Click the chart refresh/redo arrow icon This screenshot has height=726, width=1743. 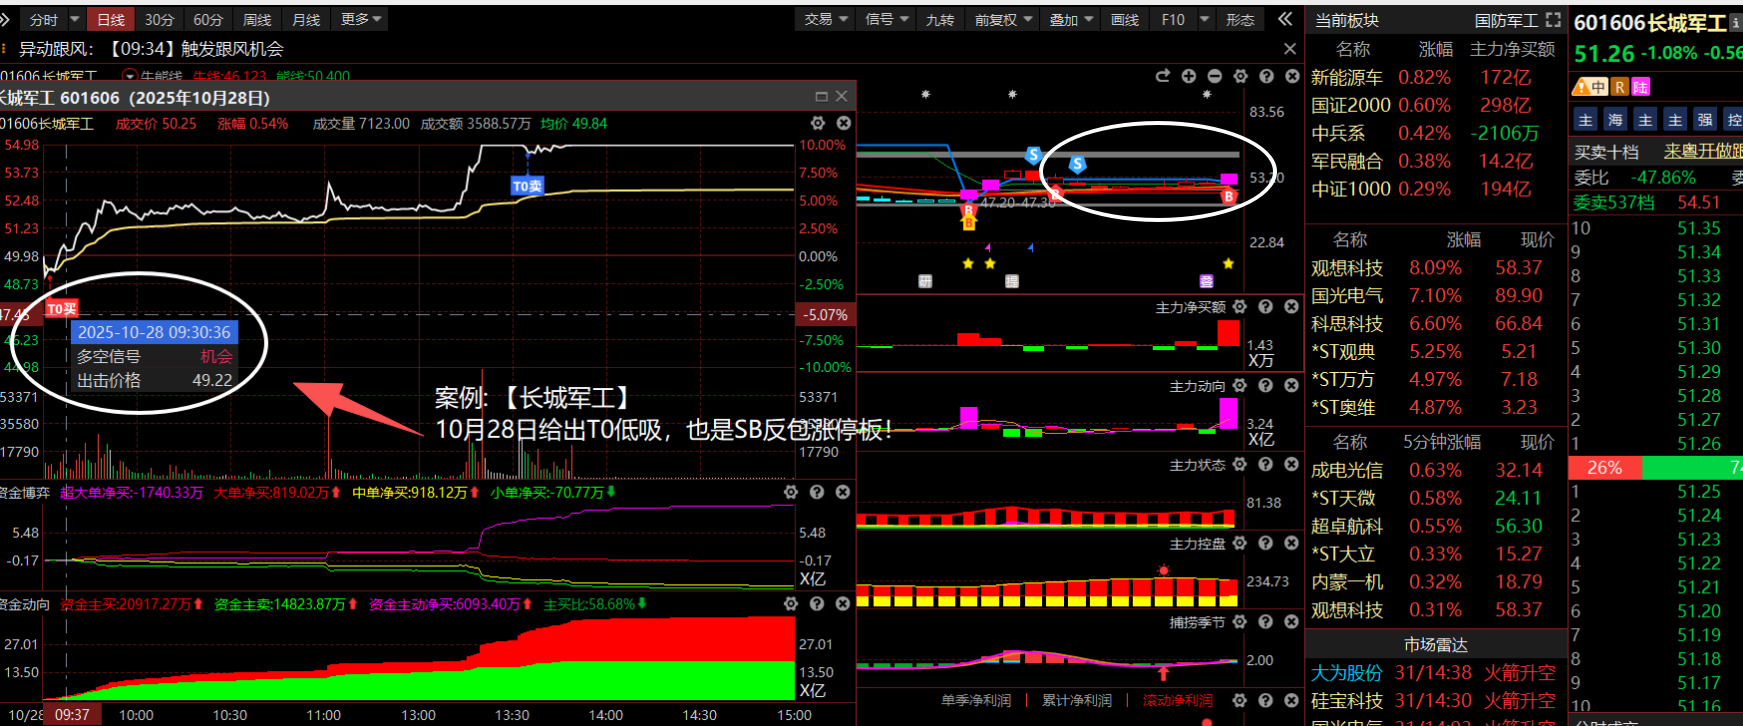tap(1162, 76)
